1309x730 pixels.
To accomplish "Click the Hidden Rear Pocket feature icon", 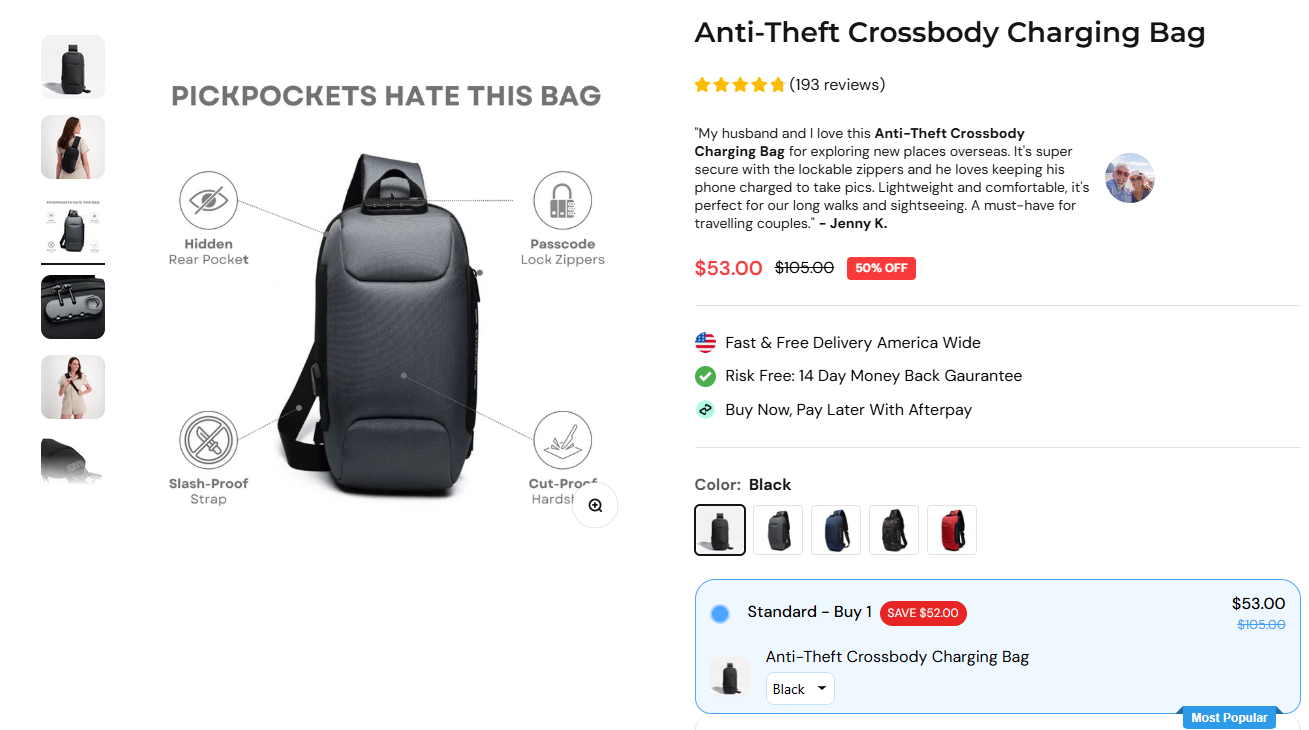I will [208, 198].
